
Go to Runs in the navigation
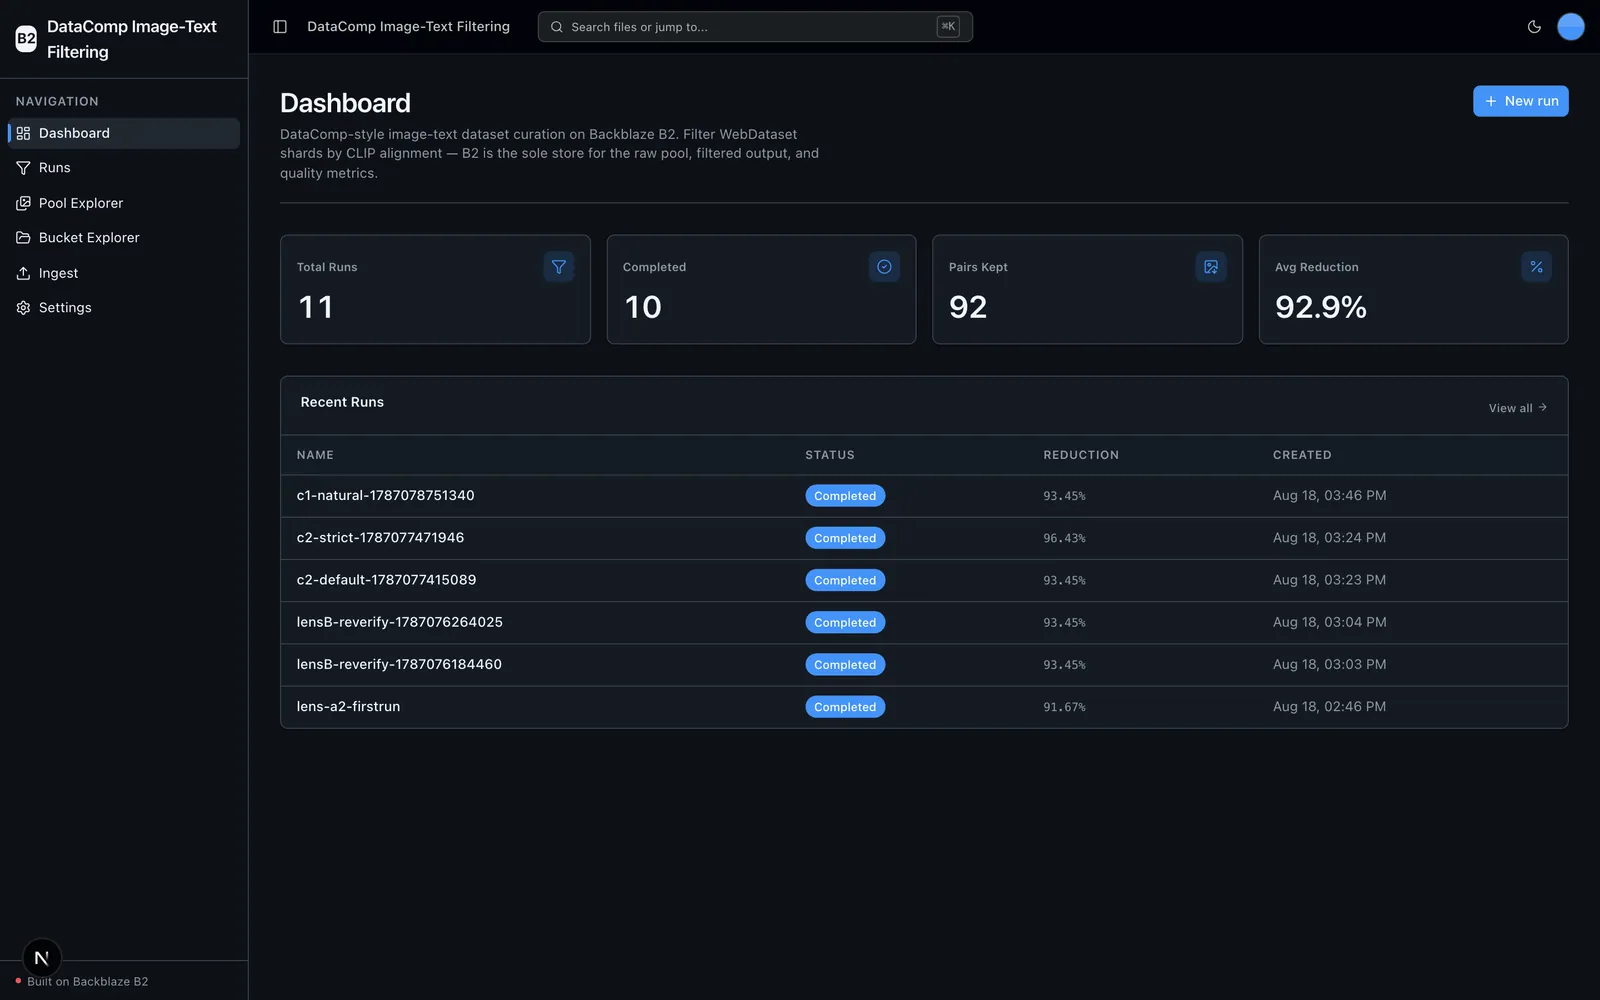click(124, 168)
